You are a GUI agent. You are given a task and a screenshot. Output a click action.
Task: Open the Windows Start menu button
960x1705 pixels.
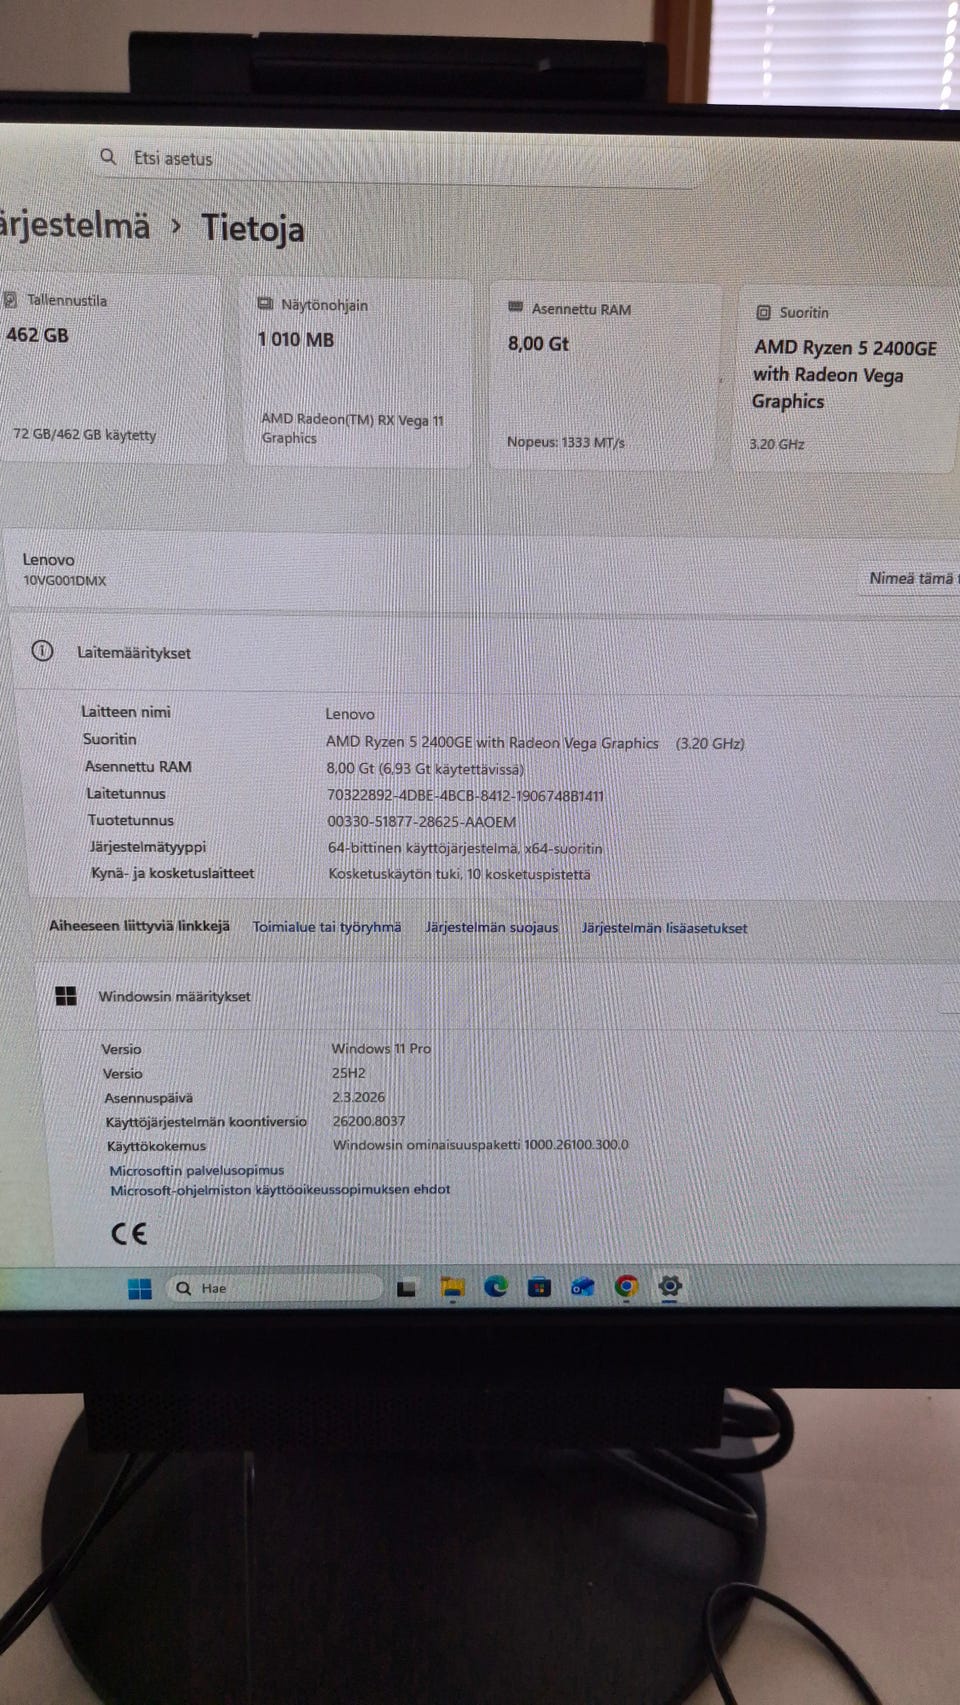[140, 1288]
